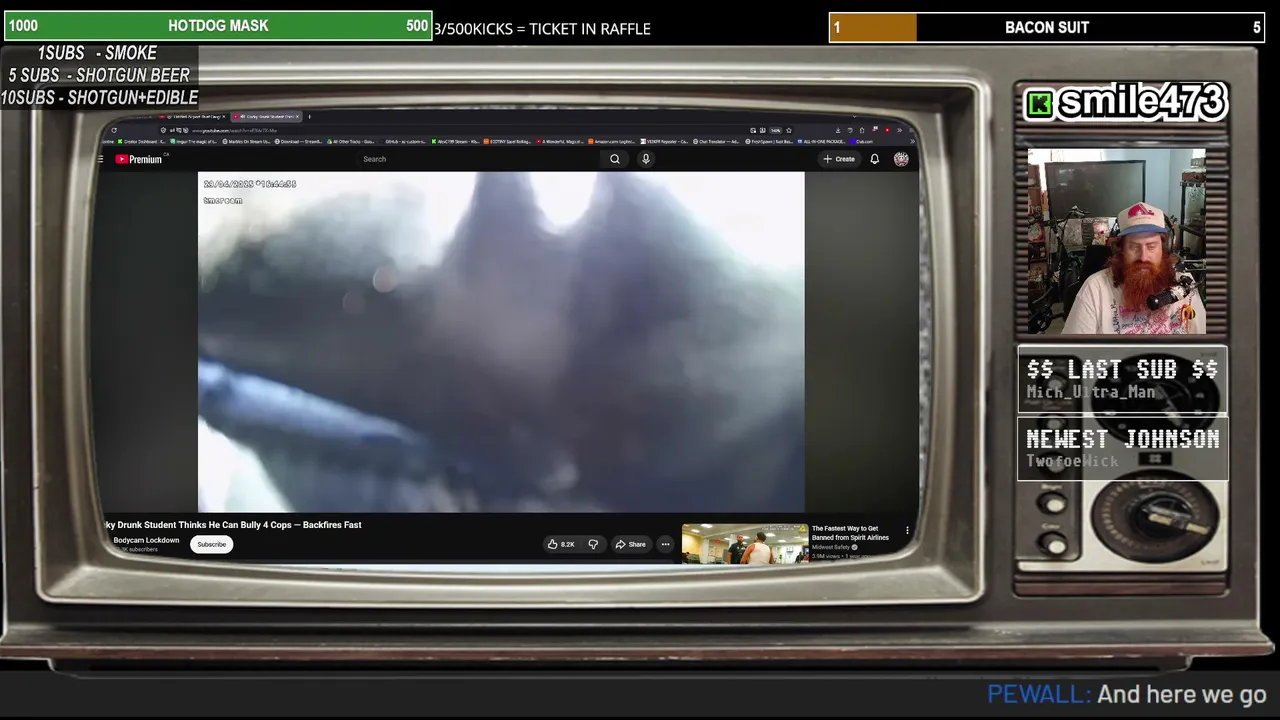
Task: Activate voice search microphone icon
Action: pyautogui.click(x=646, y=159)
